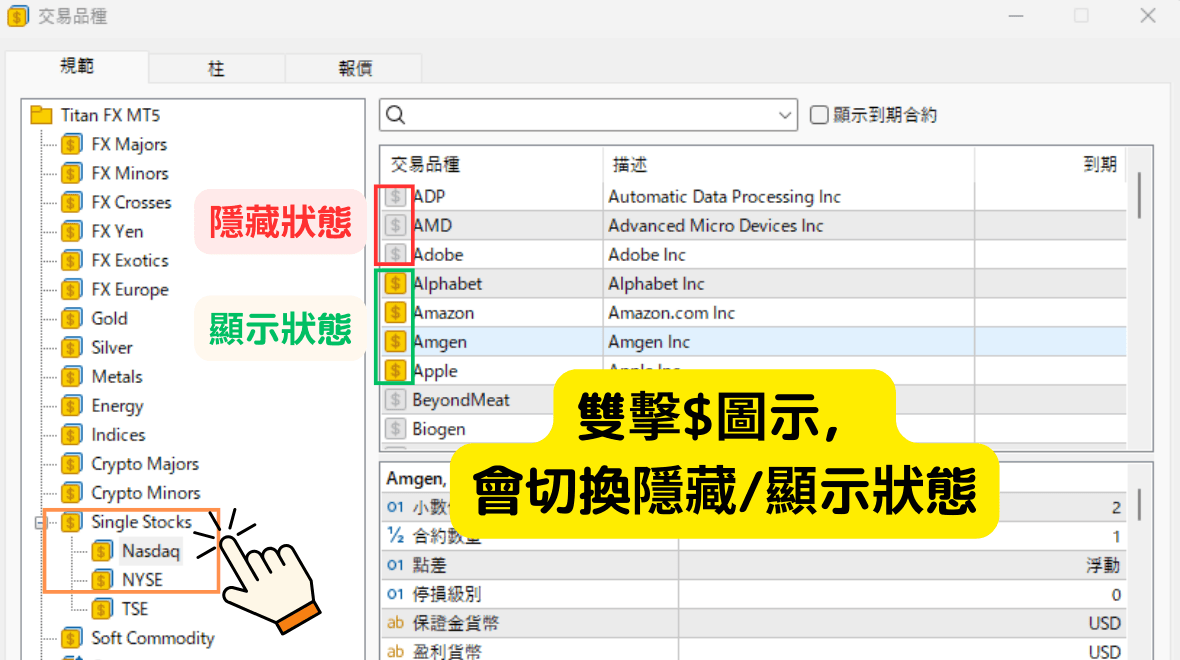
Task: Select the NYSE subgroup in the tree
Action: (x=141, y=580)
